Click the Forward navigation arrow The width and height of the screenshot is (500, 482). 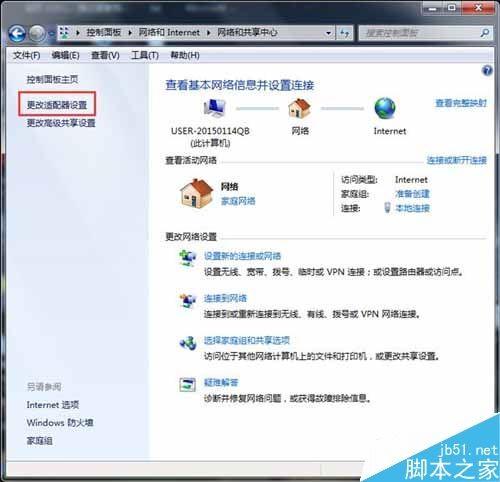[x=37, y=33]
